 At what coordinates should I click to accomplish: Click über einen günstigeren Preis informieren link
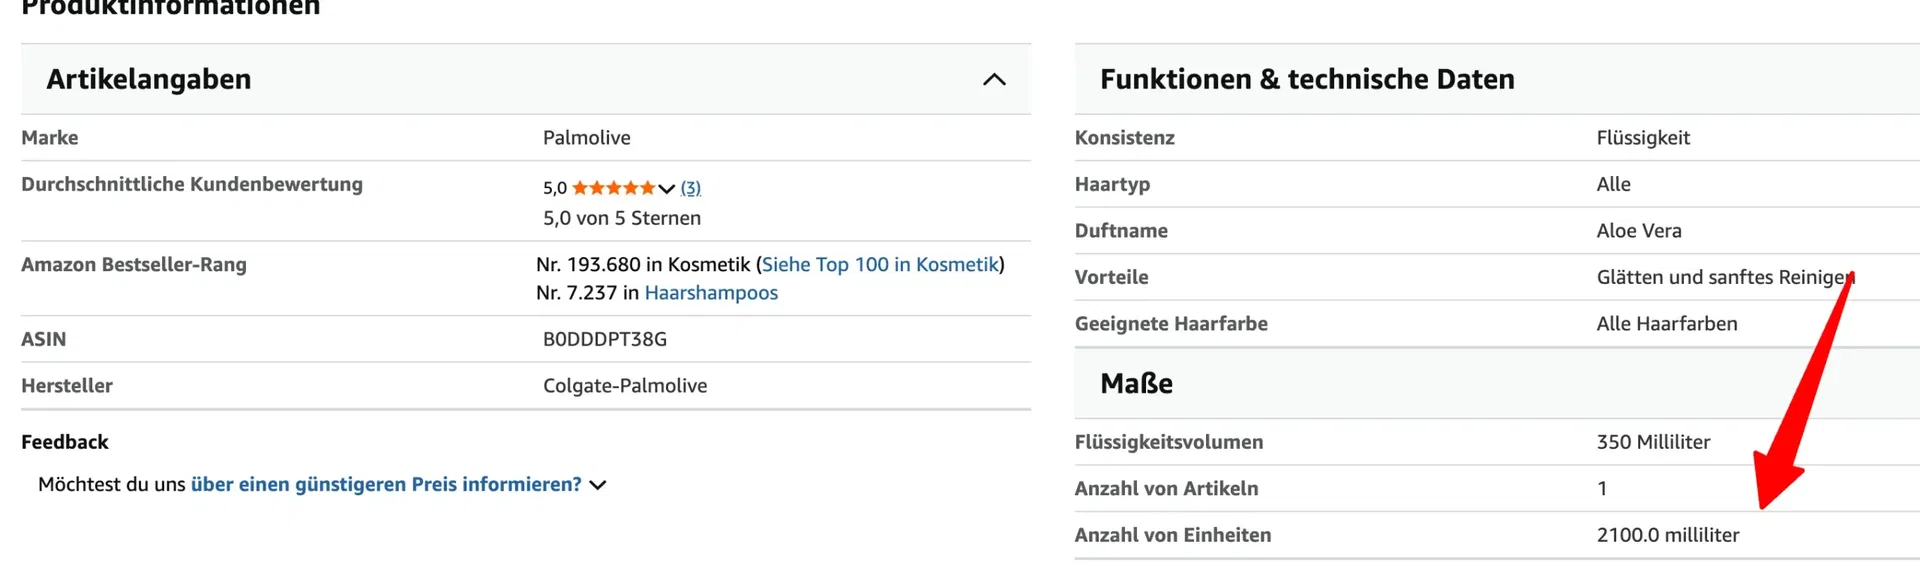coord(386,484)
